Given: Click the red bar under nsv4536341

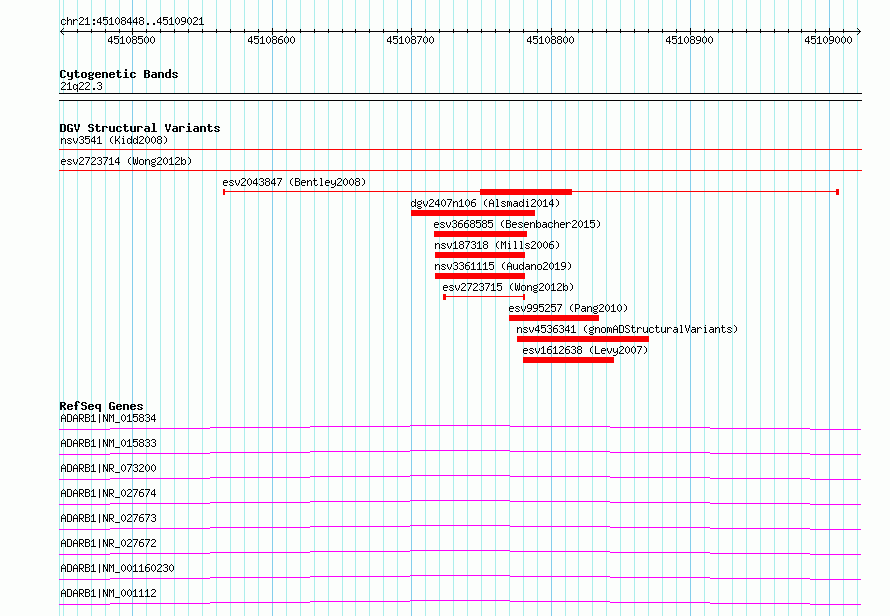Looking at the screenshot, I should [x=583, y=339].
